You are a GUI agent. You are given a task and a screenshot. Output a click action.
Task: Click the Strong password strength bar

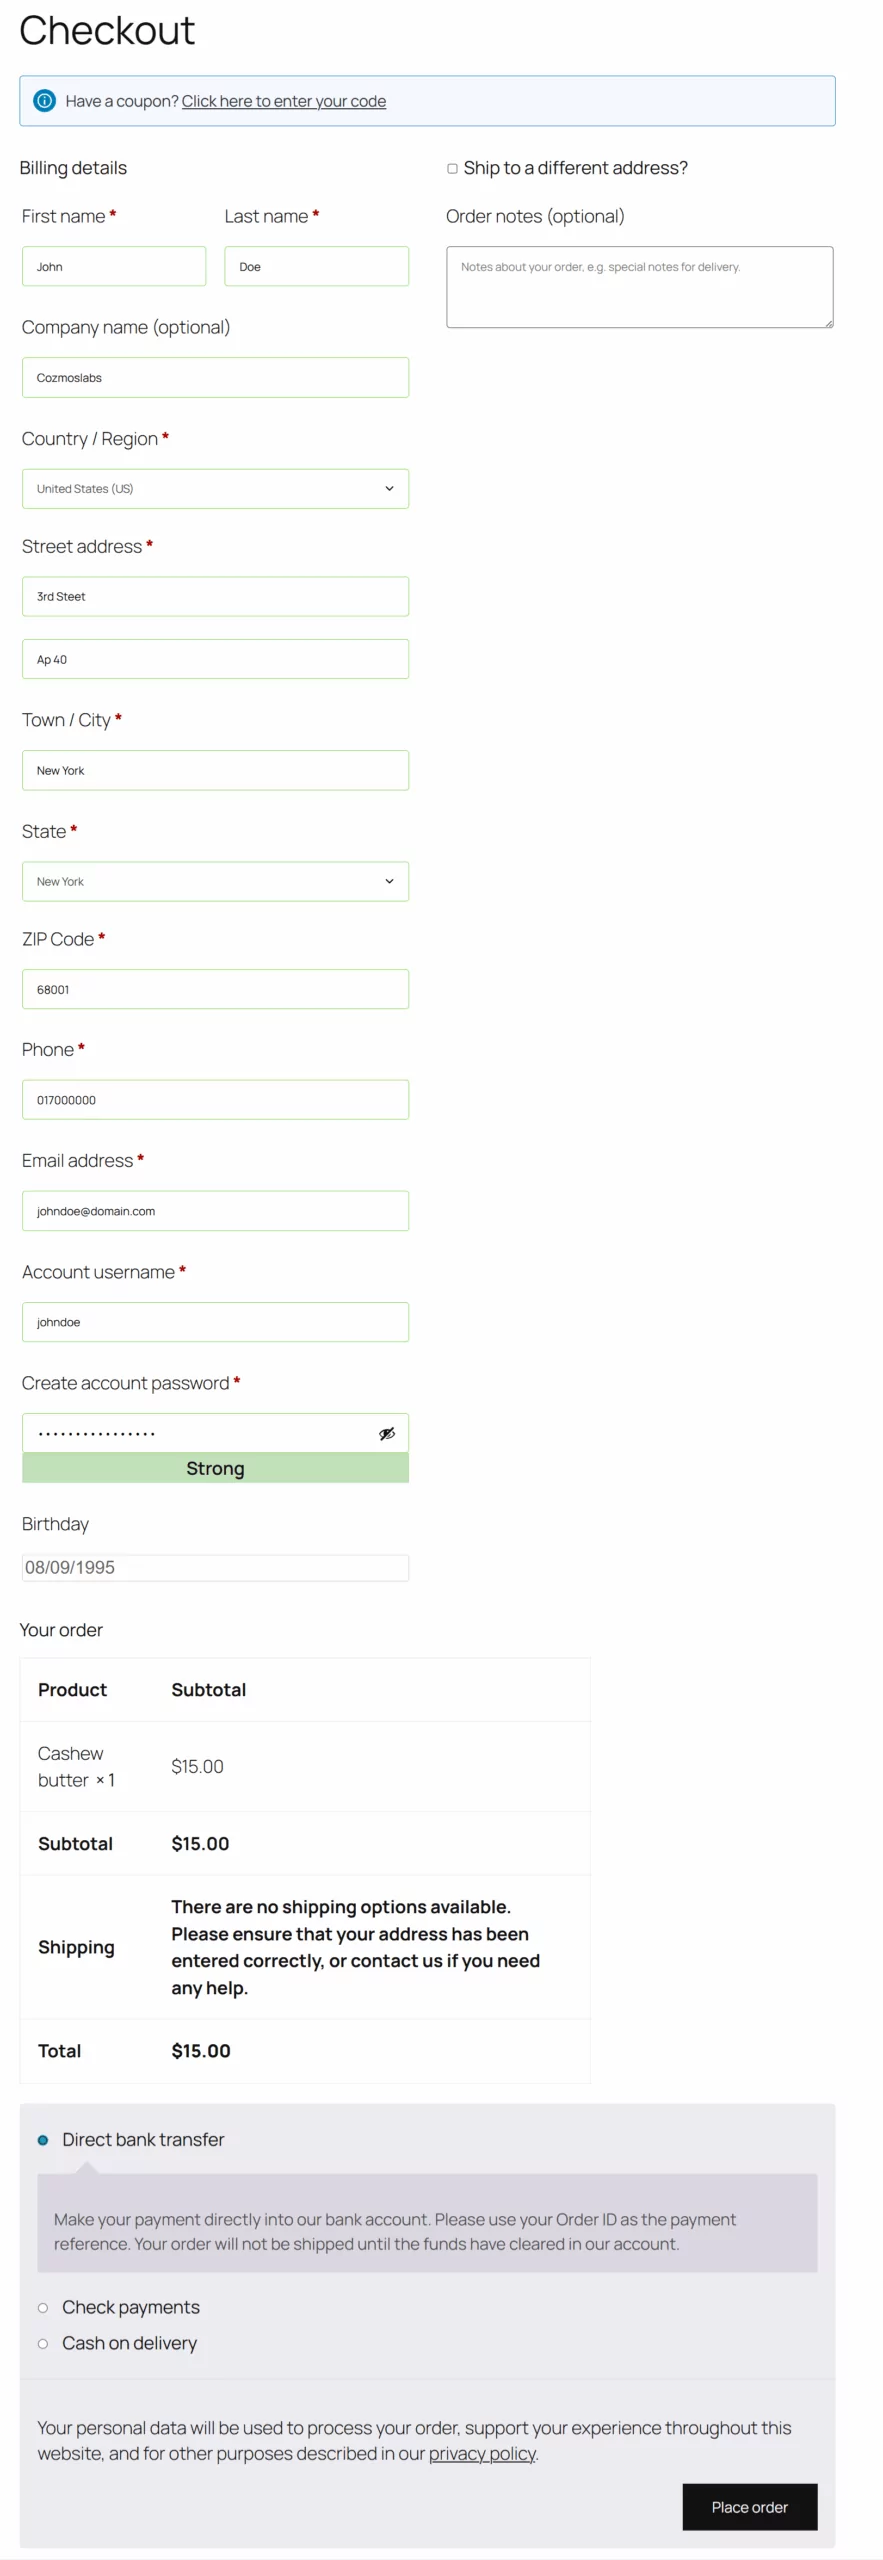coord(215,1468)
